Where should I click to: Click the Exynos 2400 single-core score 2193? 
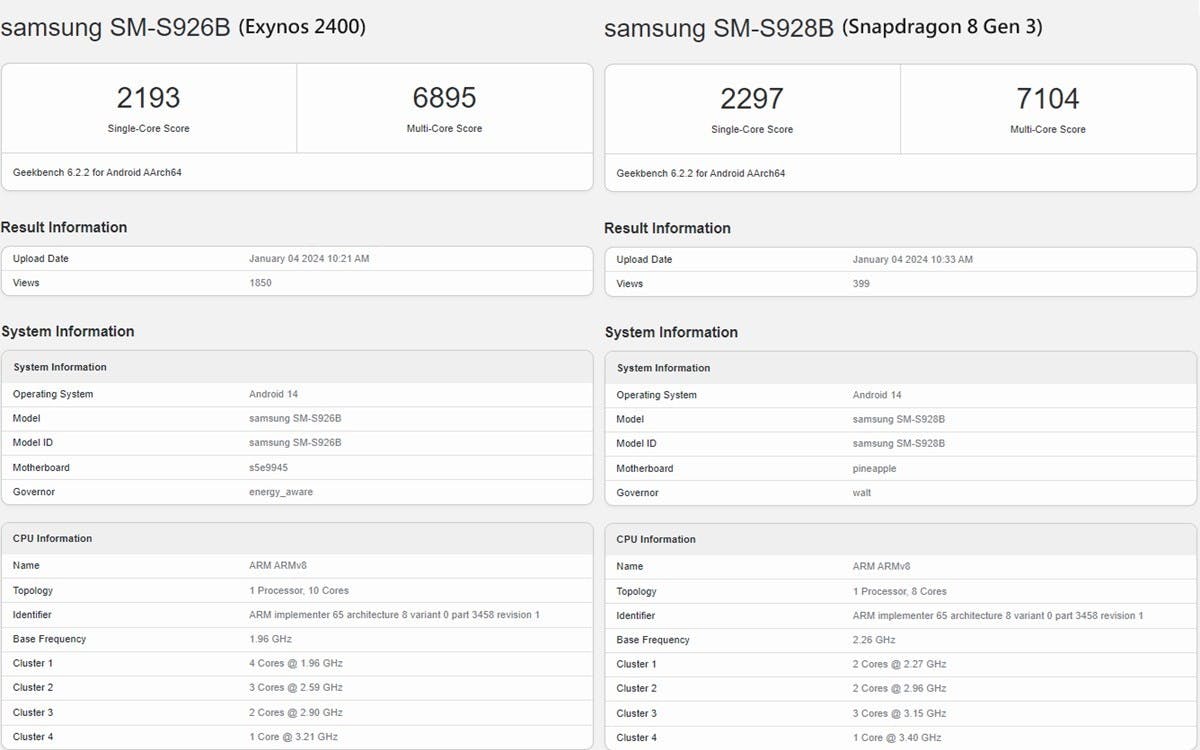[x=148, y=98]
